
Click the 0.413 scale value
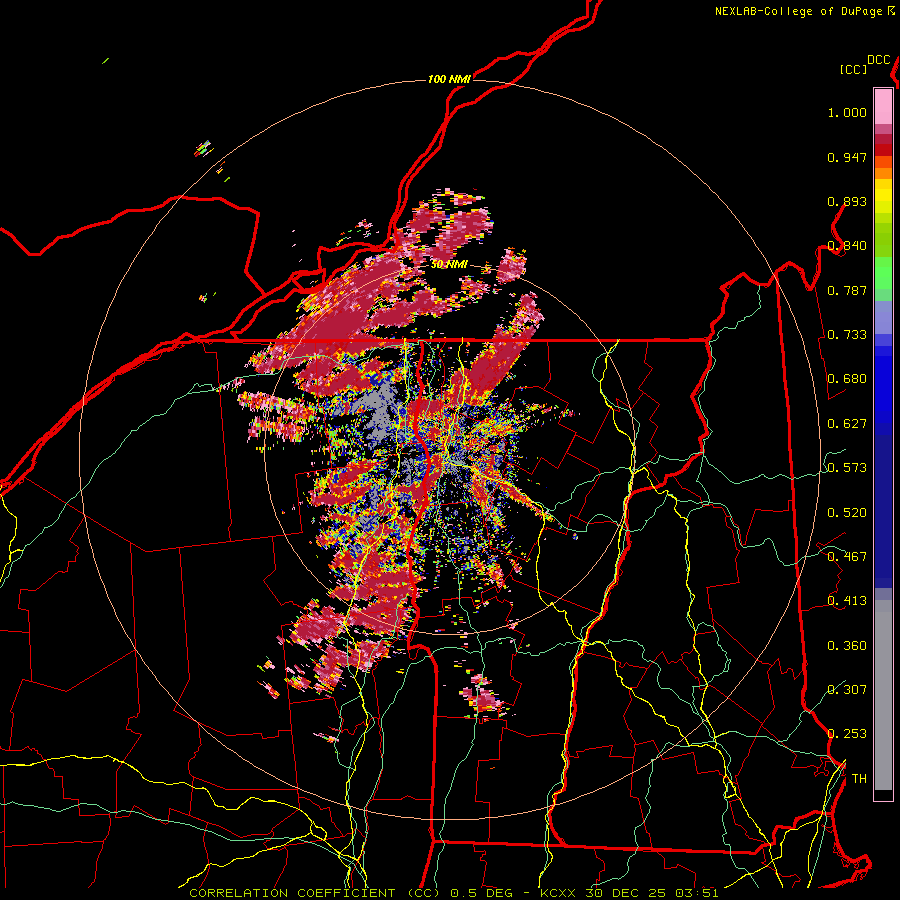tap(847, 601)
